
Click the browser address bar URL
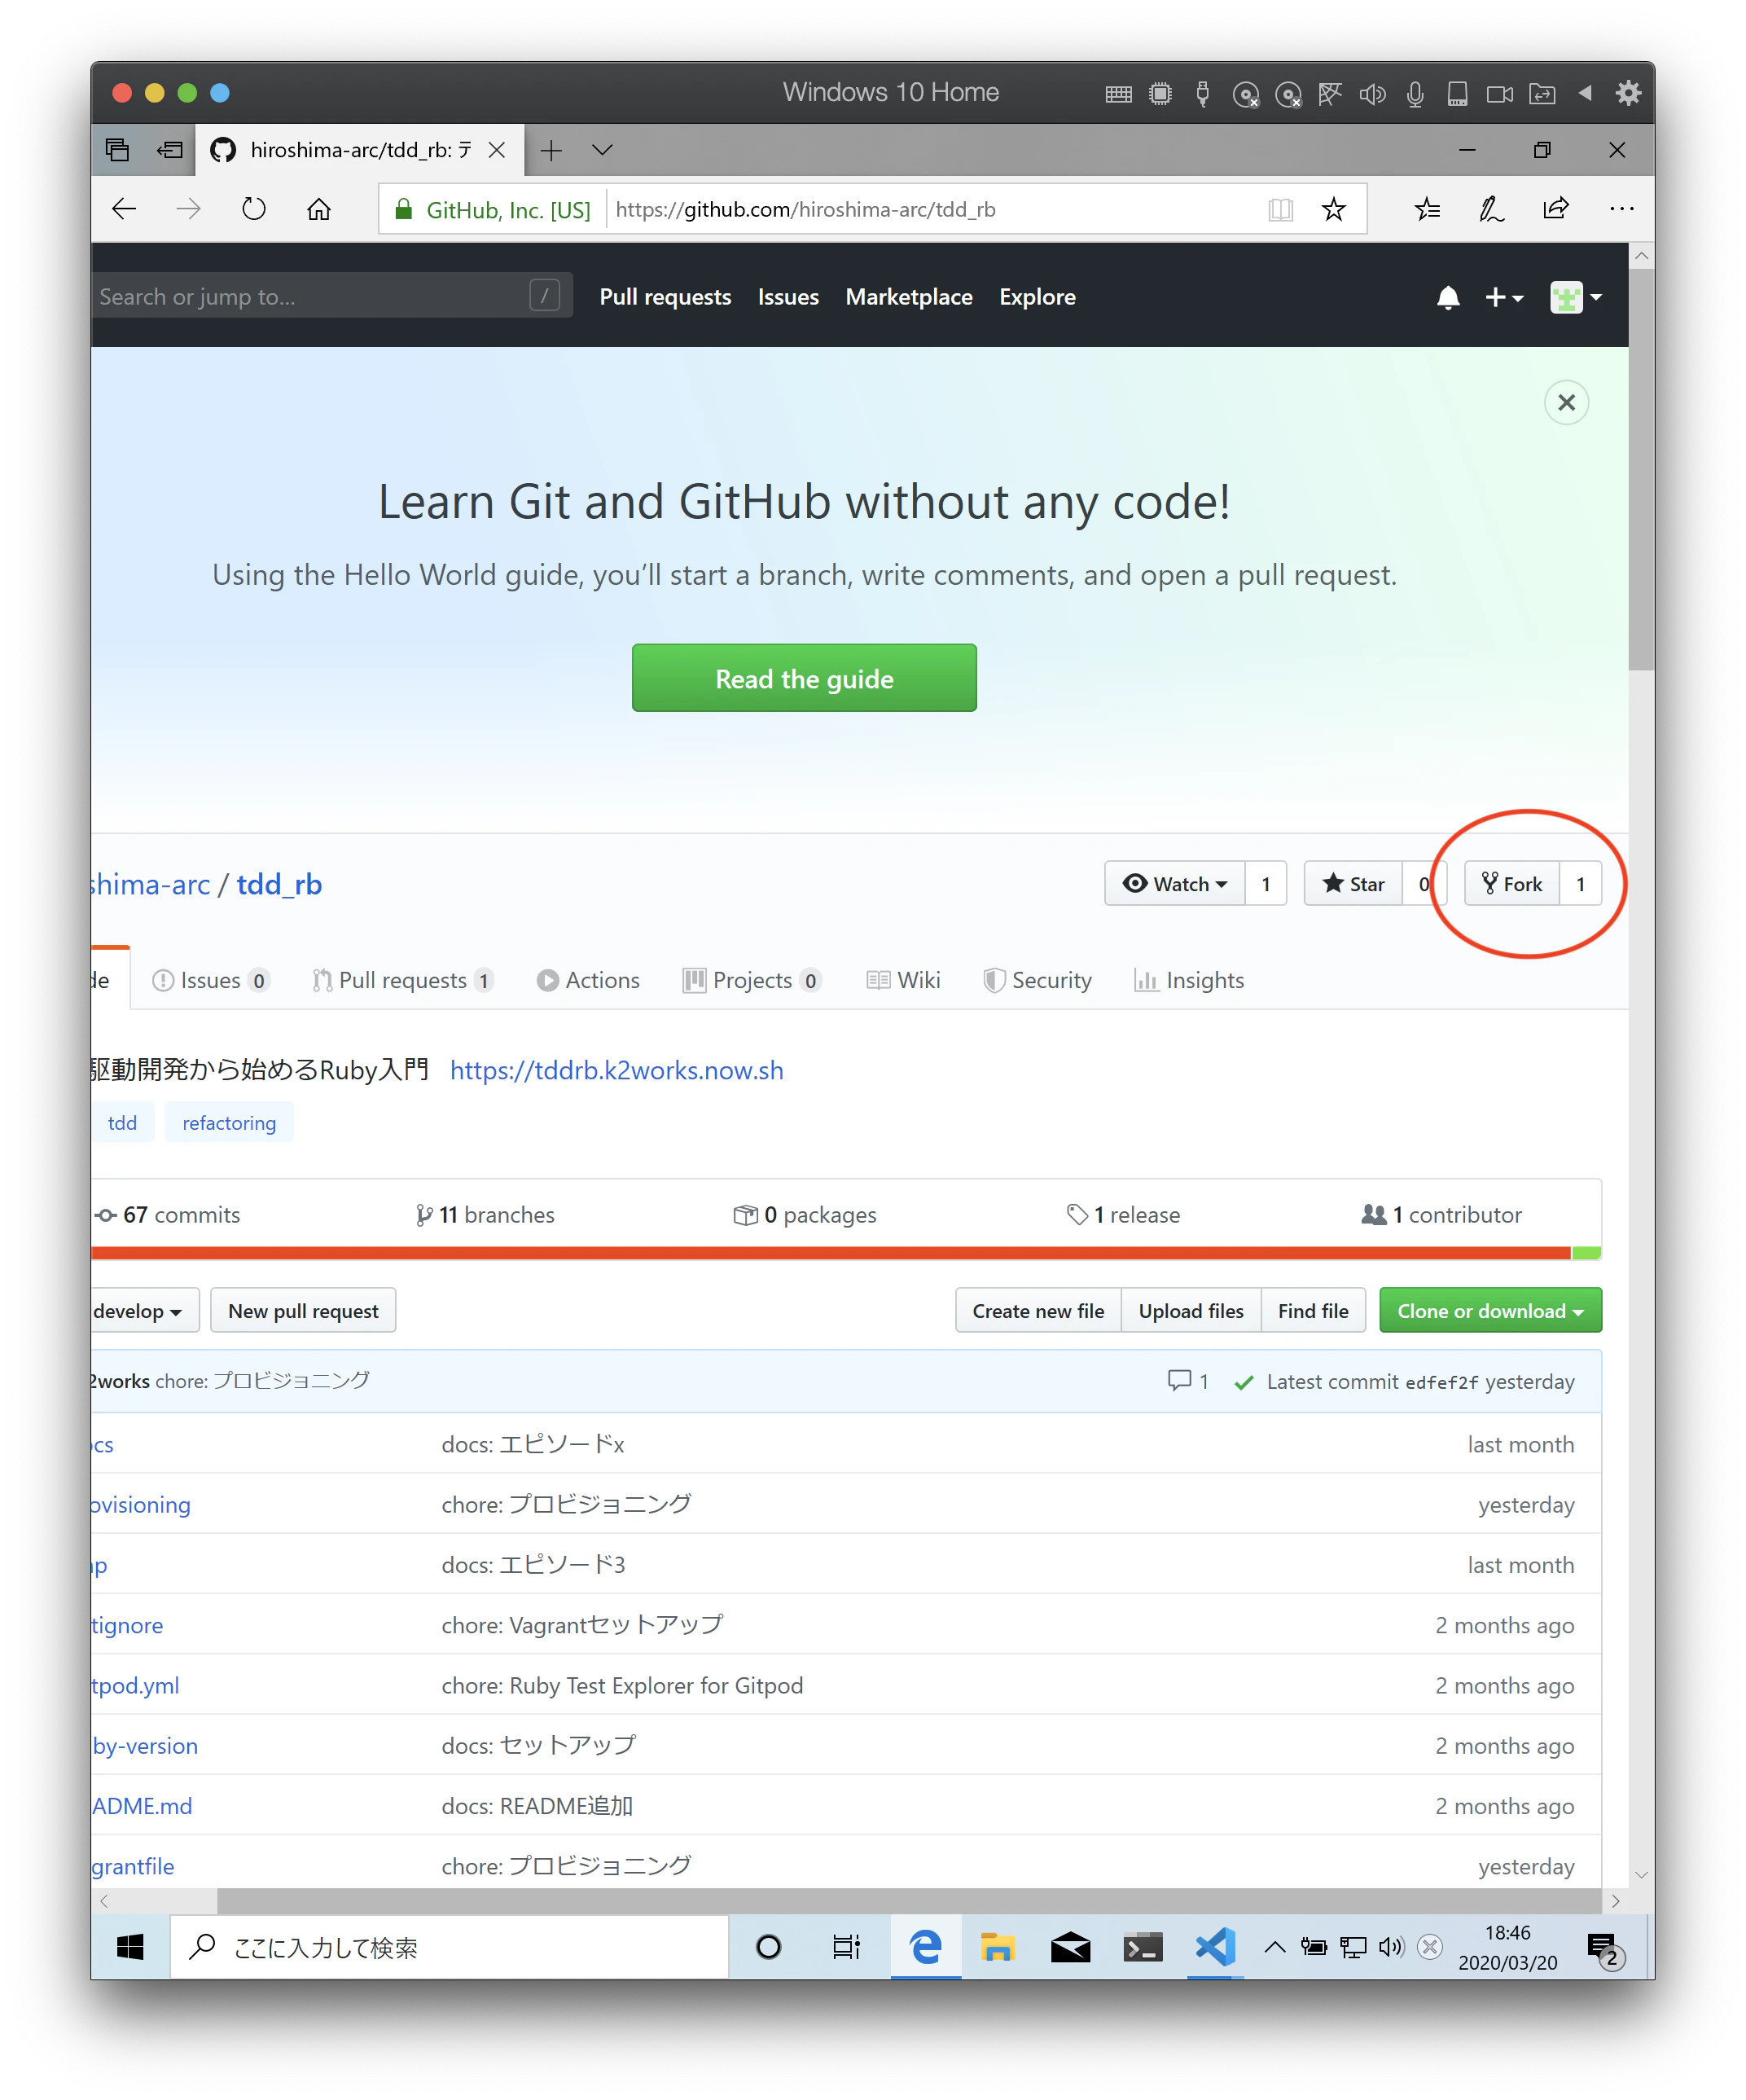805,209
